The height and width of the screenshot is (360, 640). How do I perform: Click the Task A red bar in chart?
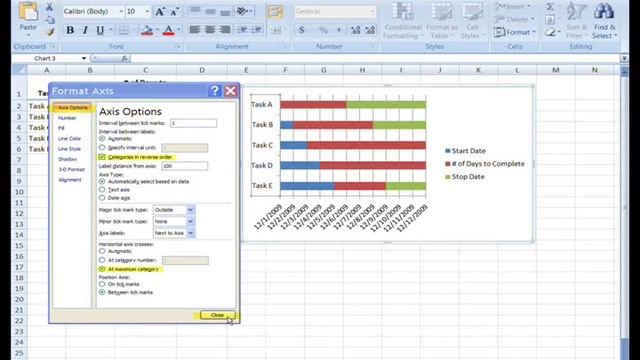click(313, 105)
